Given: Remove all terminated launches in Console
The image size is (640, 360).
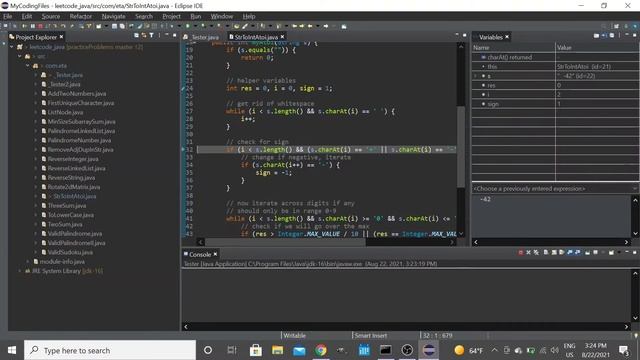Looking at the screenshot, I should (x=536, y=253).
